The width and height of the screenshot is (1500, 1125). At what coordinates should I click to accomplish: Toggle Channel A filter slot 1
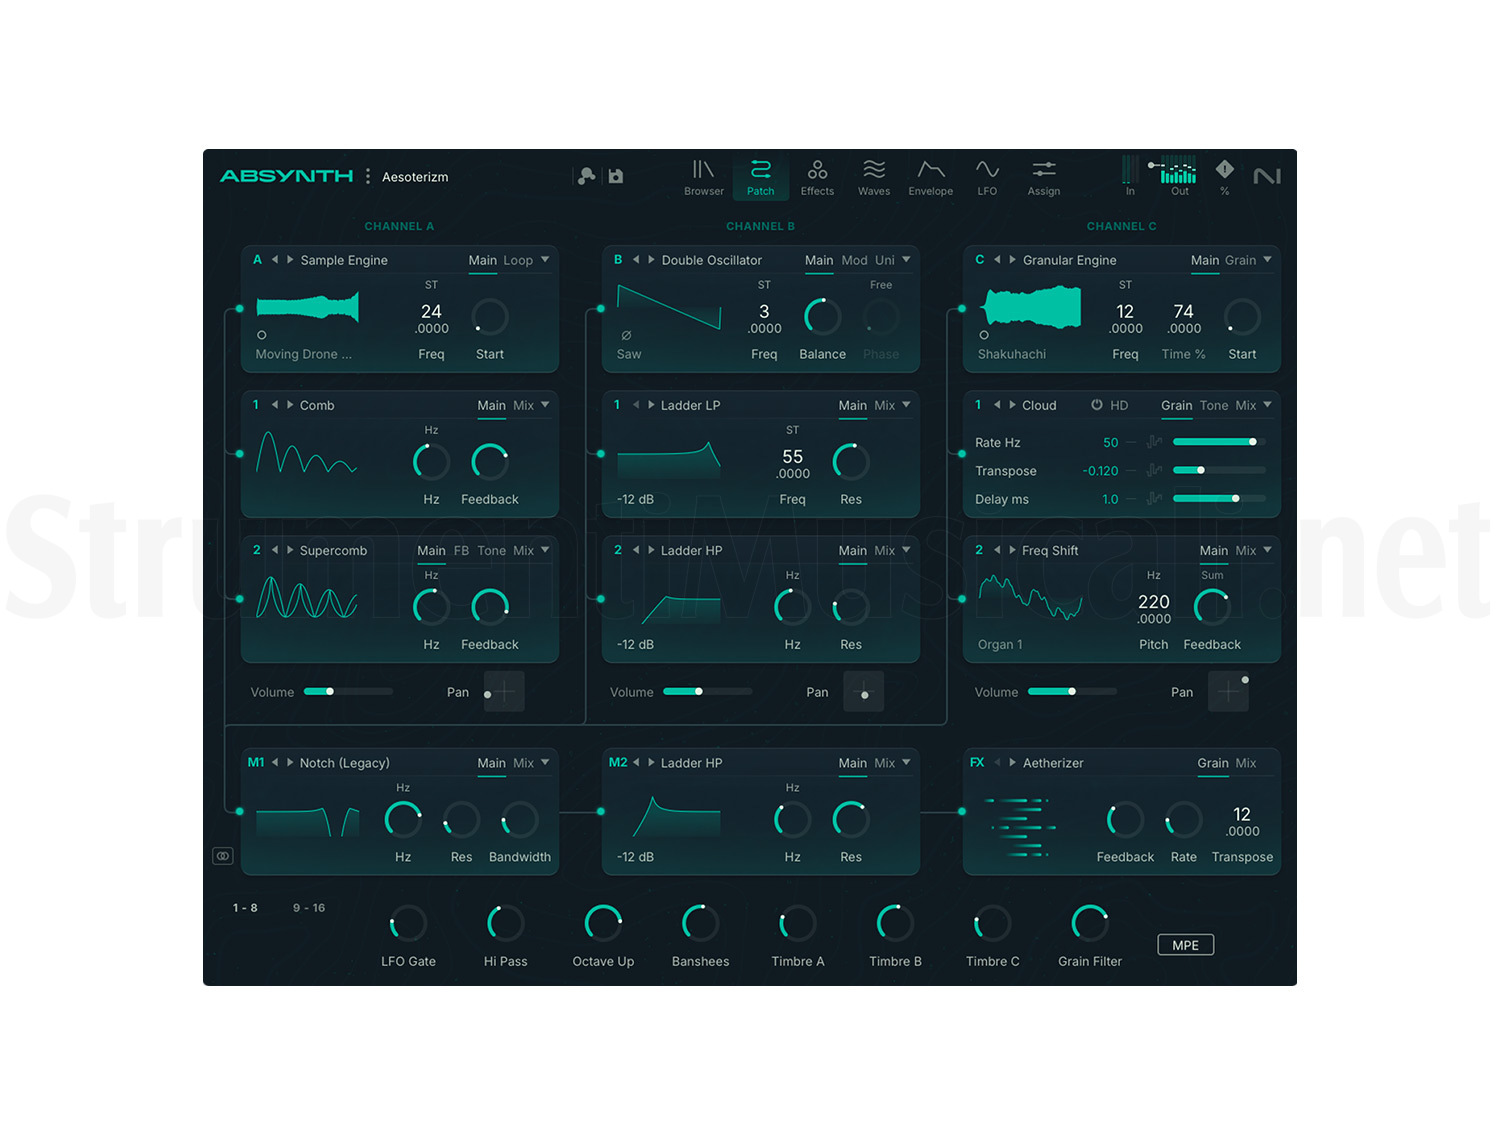256,405
